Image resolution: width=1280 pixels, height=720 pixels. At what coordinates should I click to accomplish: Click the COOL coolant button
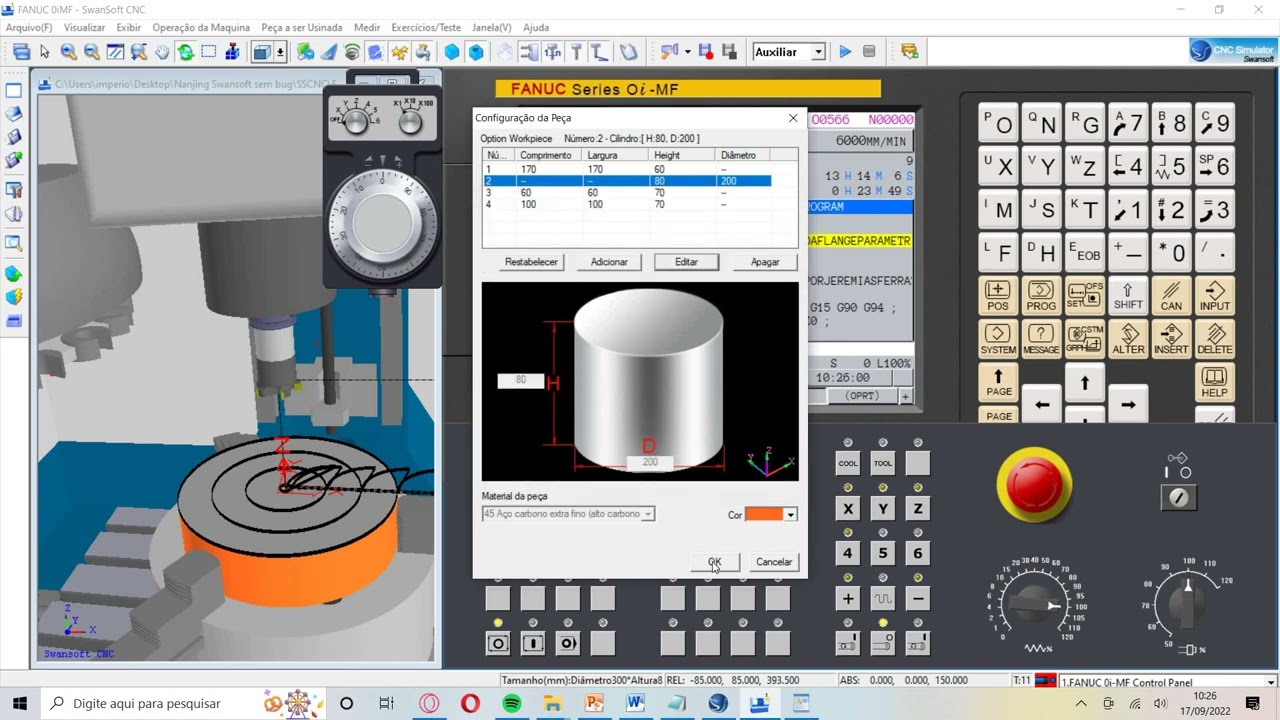pyautogui.click(x=848, y=464)
